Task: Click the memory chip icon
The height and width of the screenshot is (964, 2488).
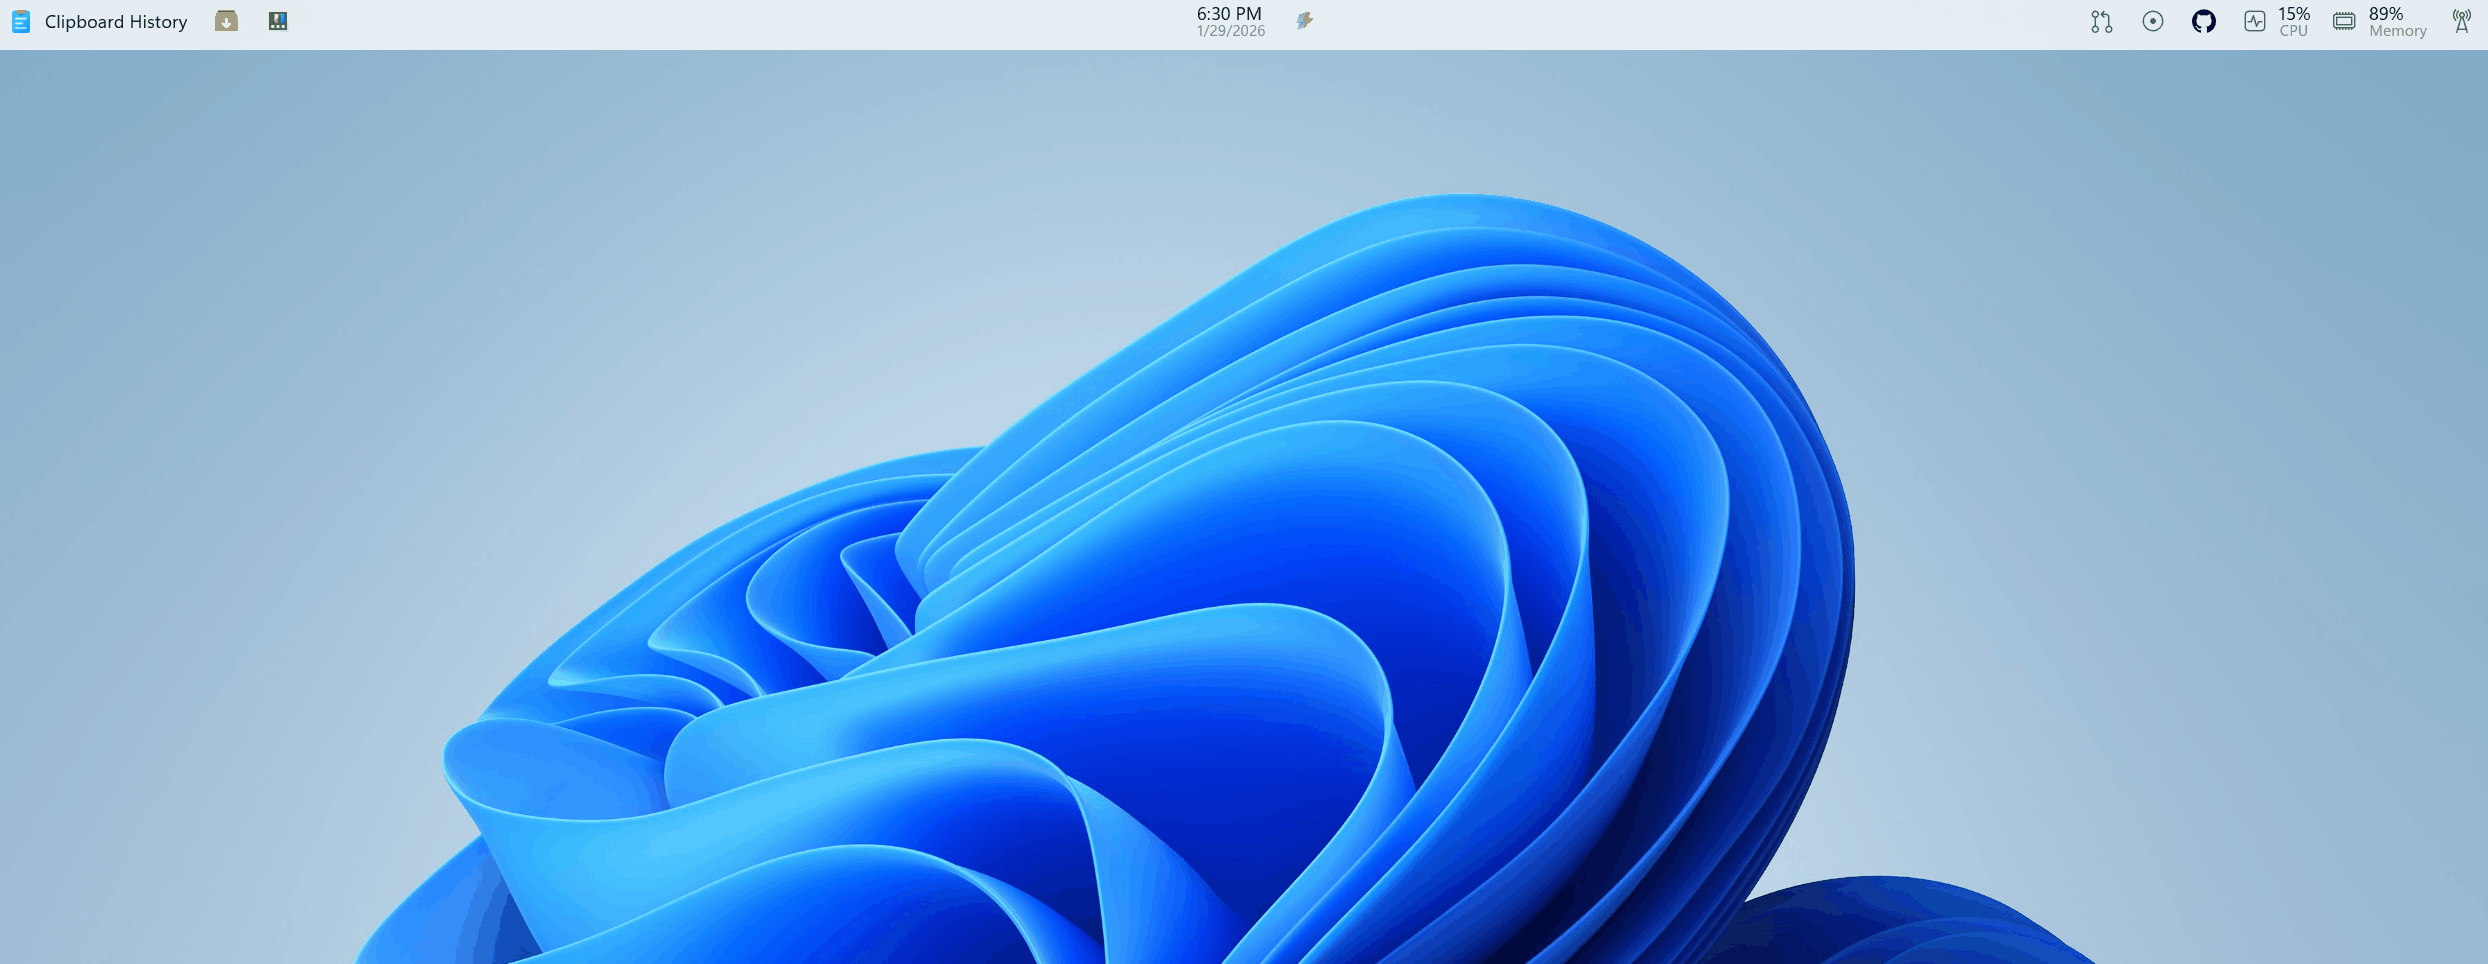Action: (2345, 20)
